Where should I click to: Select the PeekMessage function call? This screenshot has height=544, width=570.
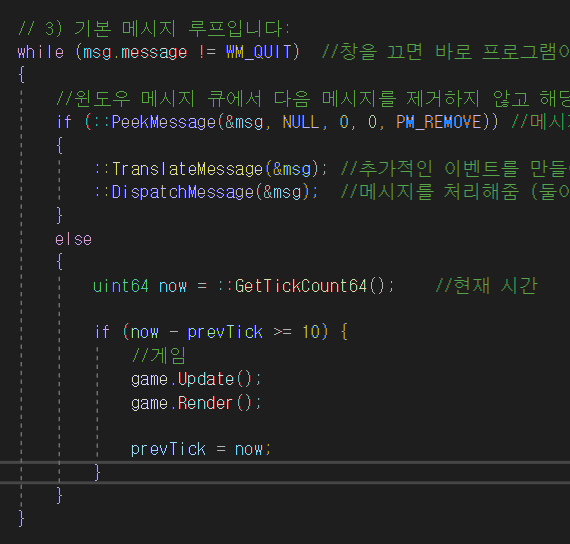pos(164,122)
